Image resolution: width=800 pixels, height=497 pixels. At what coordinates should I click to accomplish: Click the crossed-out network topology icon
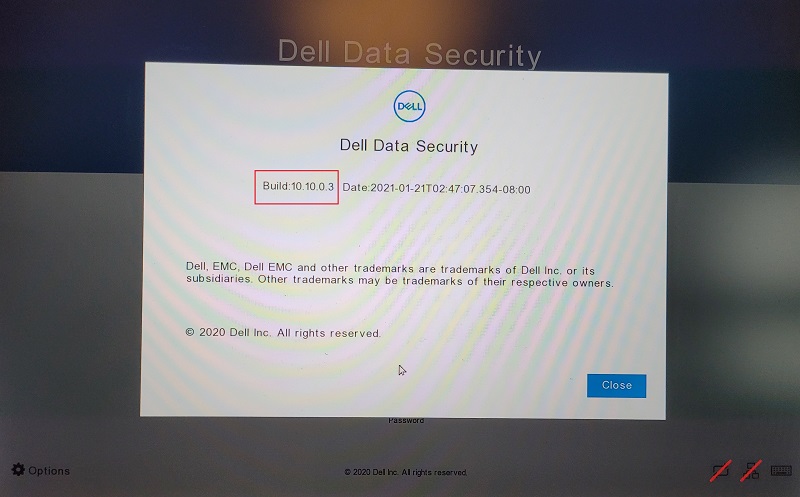(751, 470)
